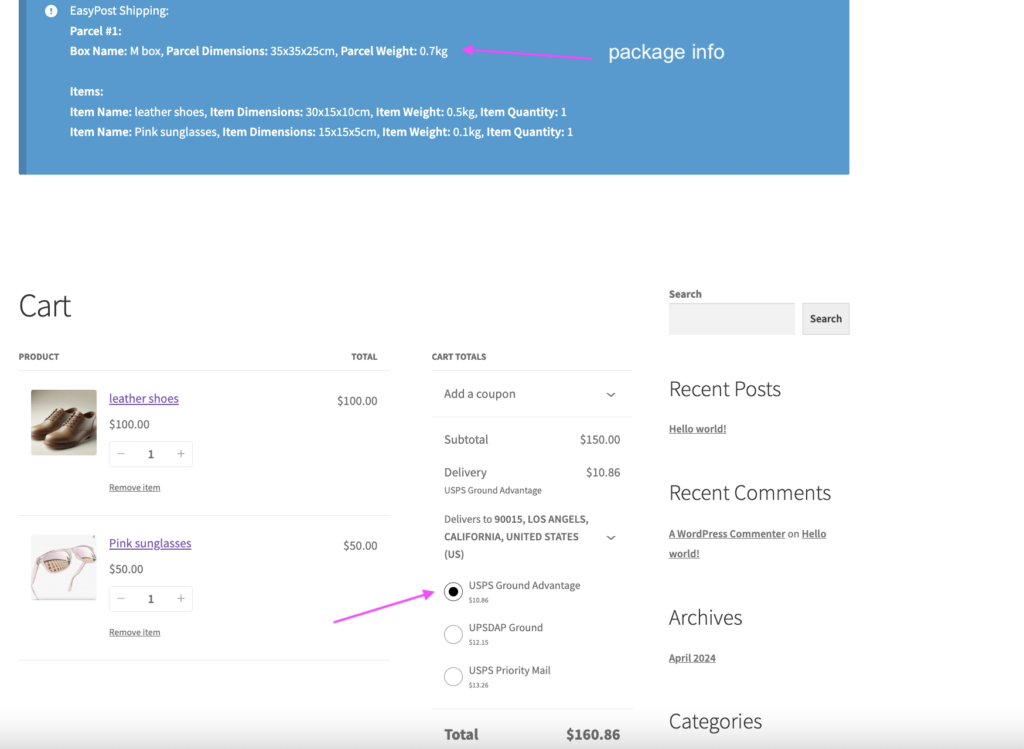Increase leather shoes quantity with plus
This screenshot has height=749, width=1024.
click(x=181, y=454)
